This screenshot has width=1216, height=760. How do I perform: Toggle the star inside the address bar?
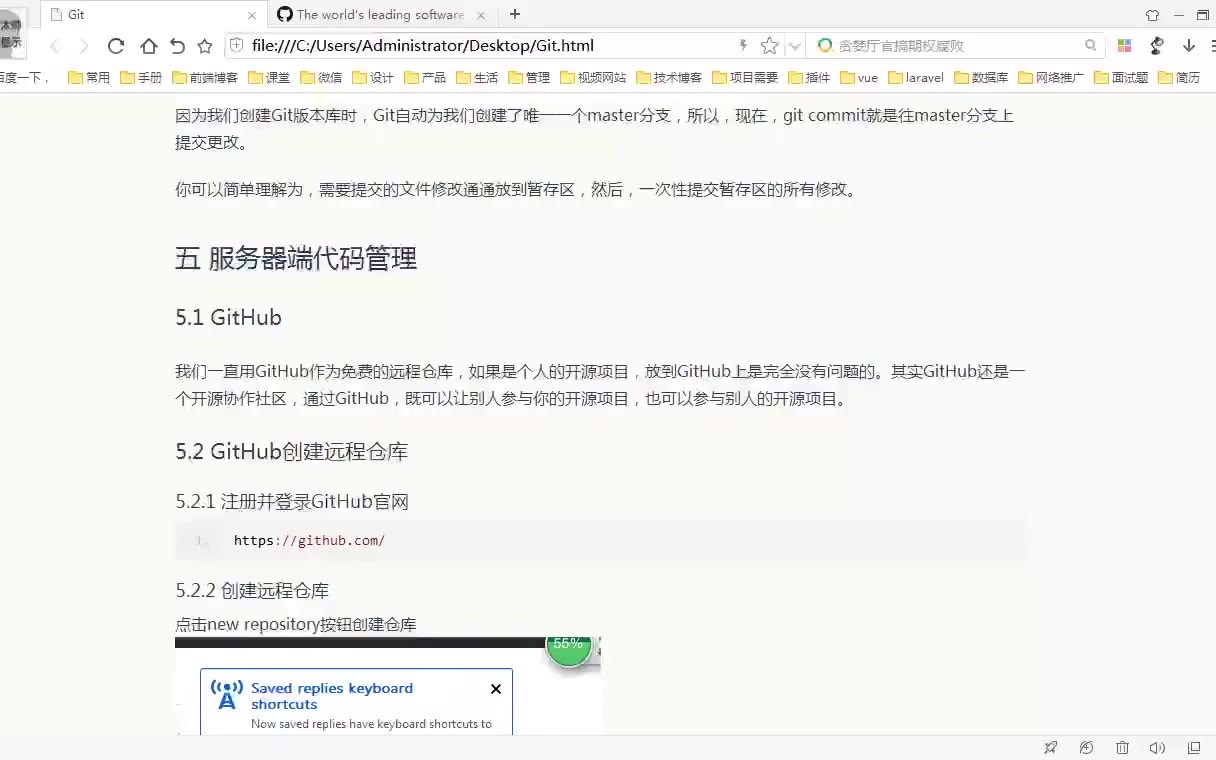pos(769,46)
